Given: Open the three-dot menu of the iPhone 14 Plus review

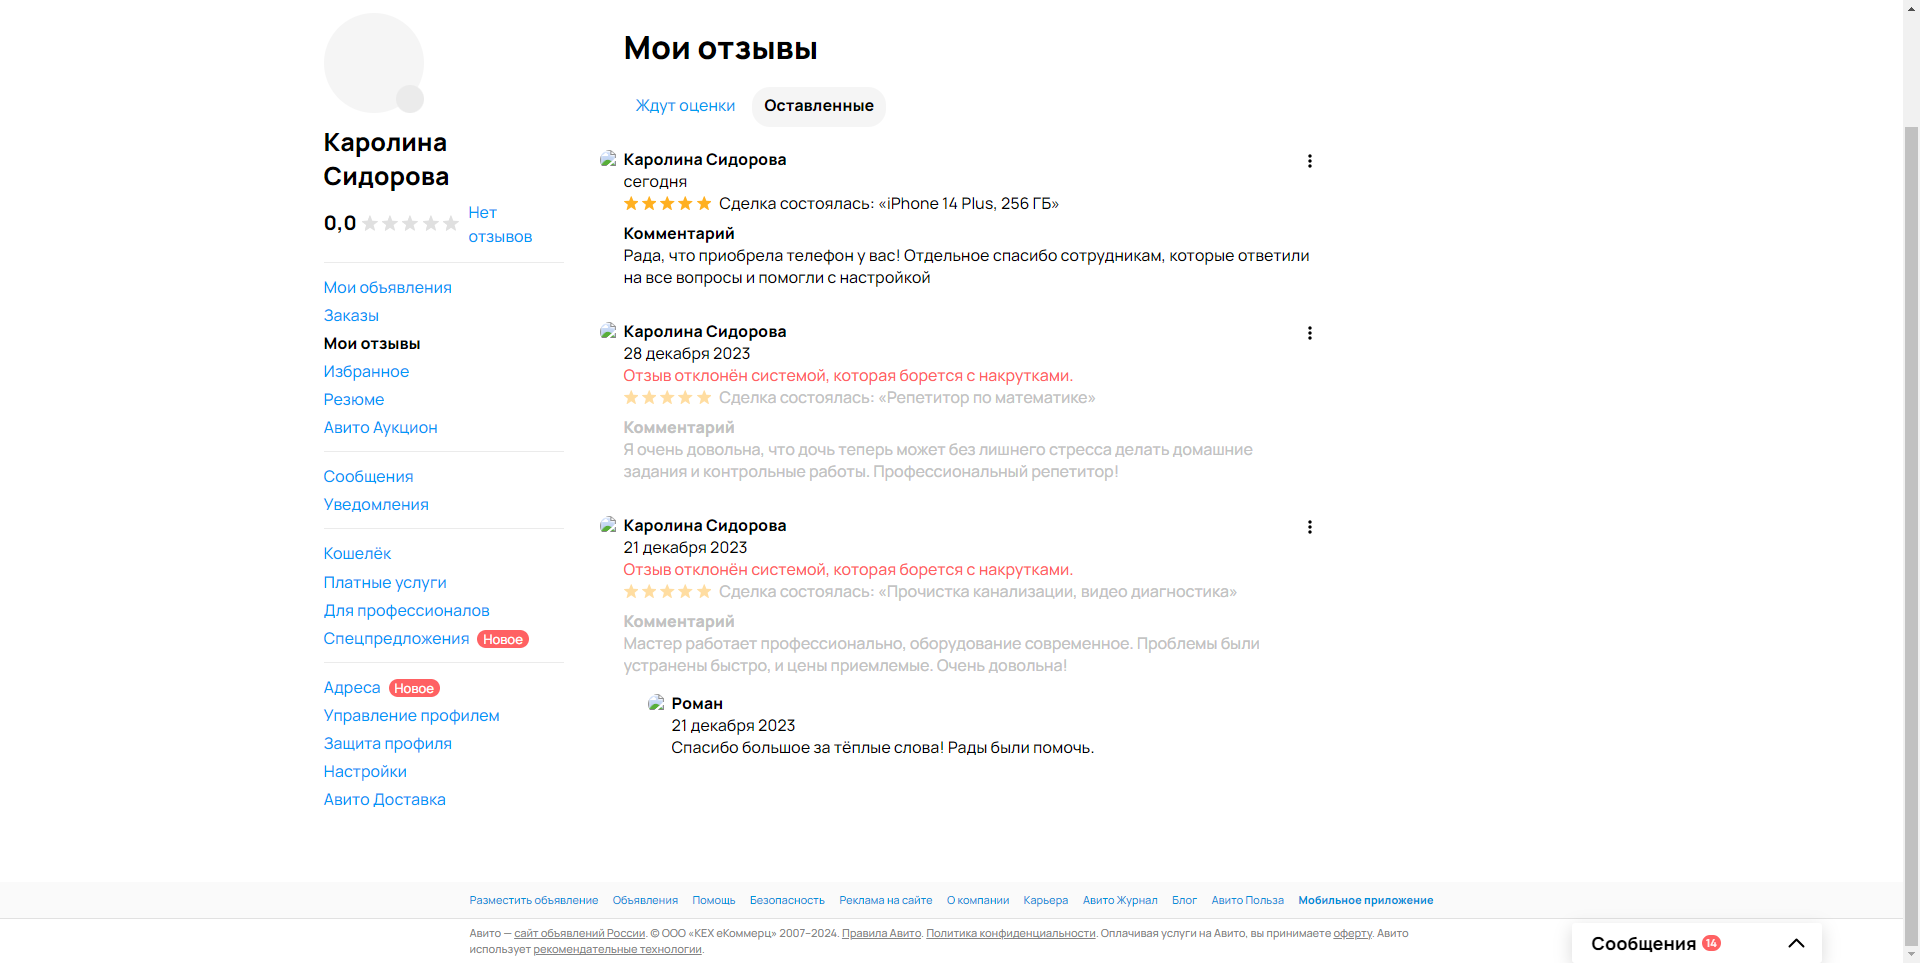Looking at the screenshot, I should point(1309,161).
